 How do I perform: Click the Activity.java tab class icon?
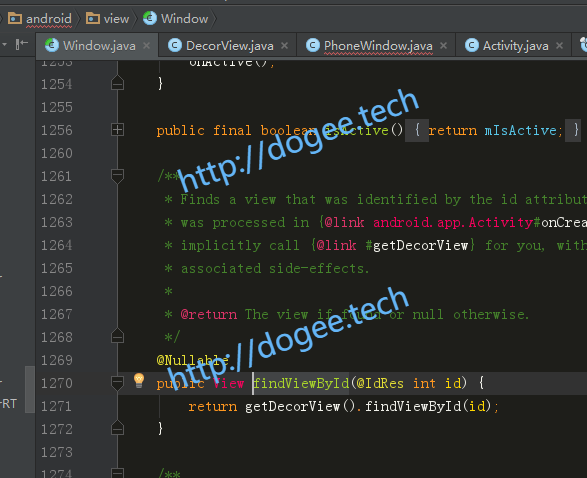pos(472,45)
